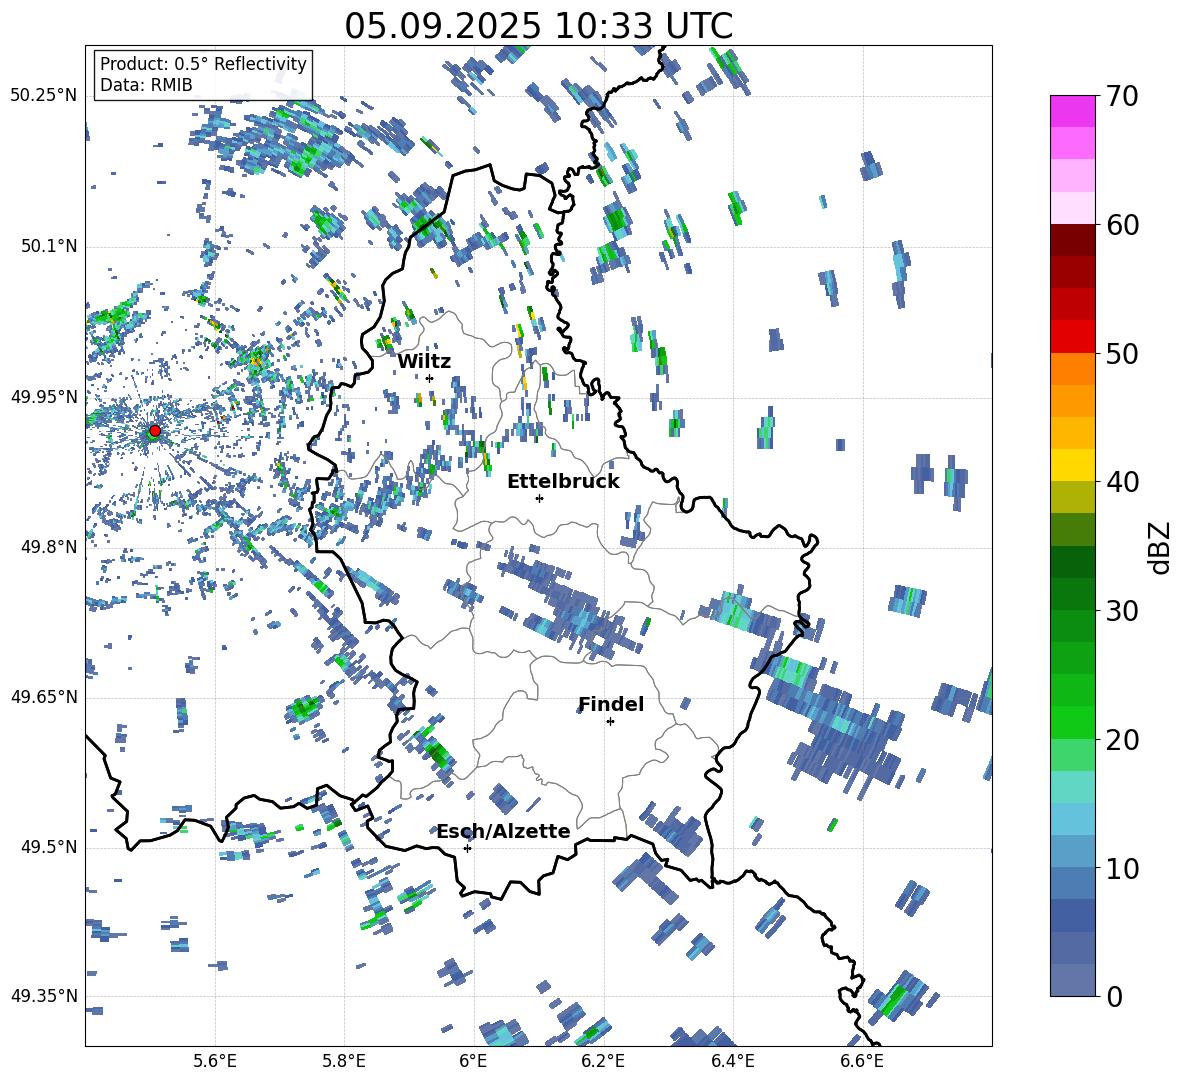Click the colorbar tick label 30
This screenshot has height=1081, width=1184.
(1122, 610)
